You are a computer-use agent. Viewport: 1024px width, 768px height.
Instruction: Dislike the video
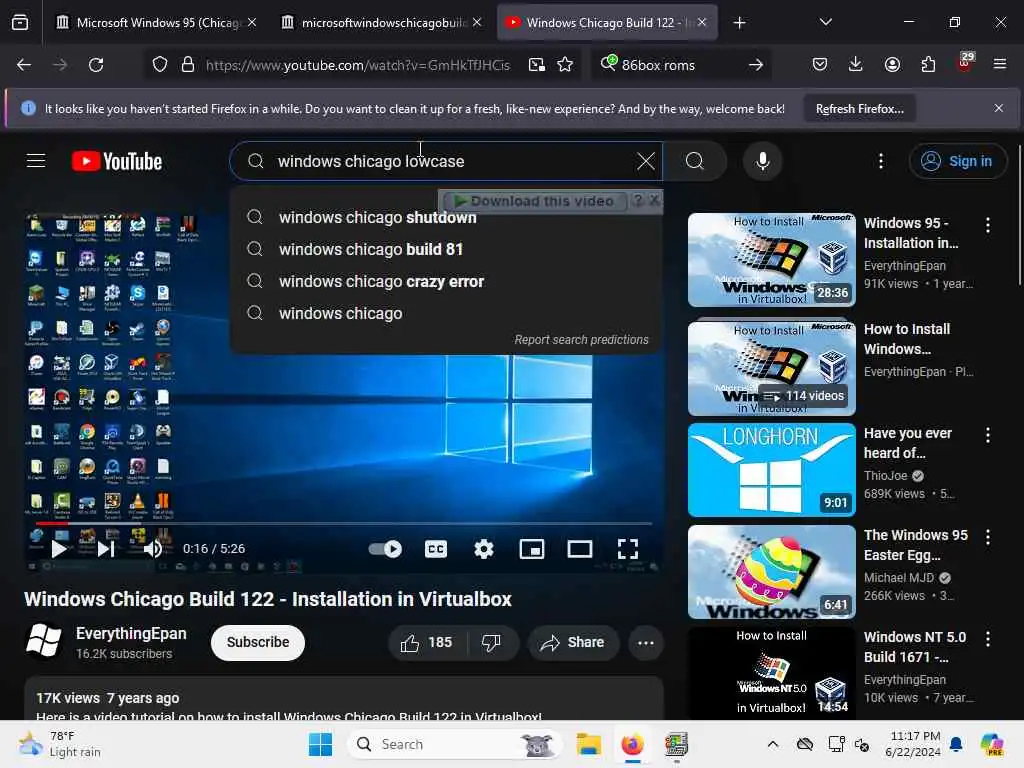[x=492, y=643]
